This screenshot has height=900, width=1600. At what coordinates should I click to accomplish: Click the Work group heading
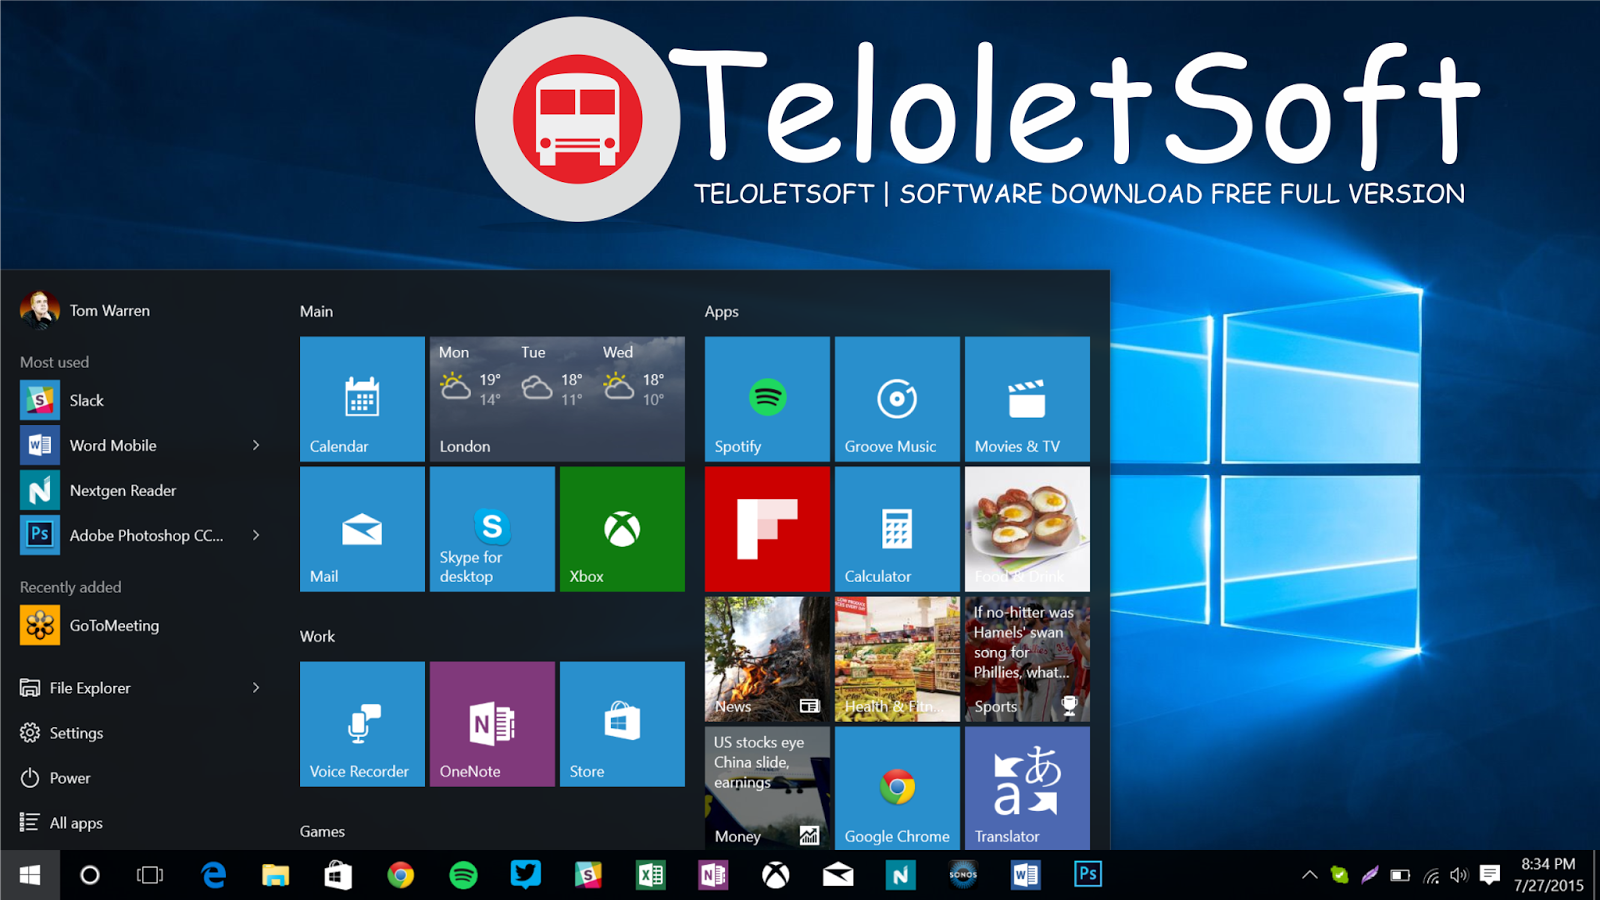click(317, 636)
